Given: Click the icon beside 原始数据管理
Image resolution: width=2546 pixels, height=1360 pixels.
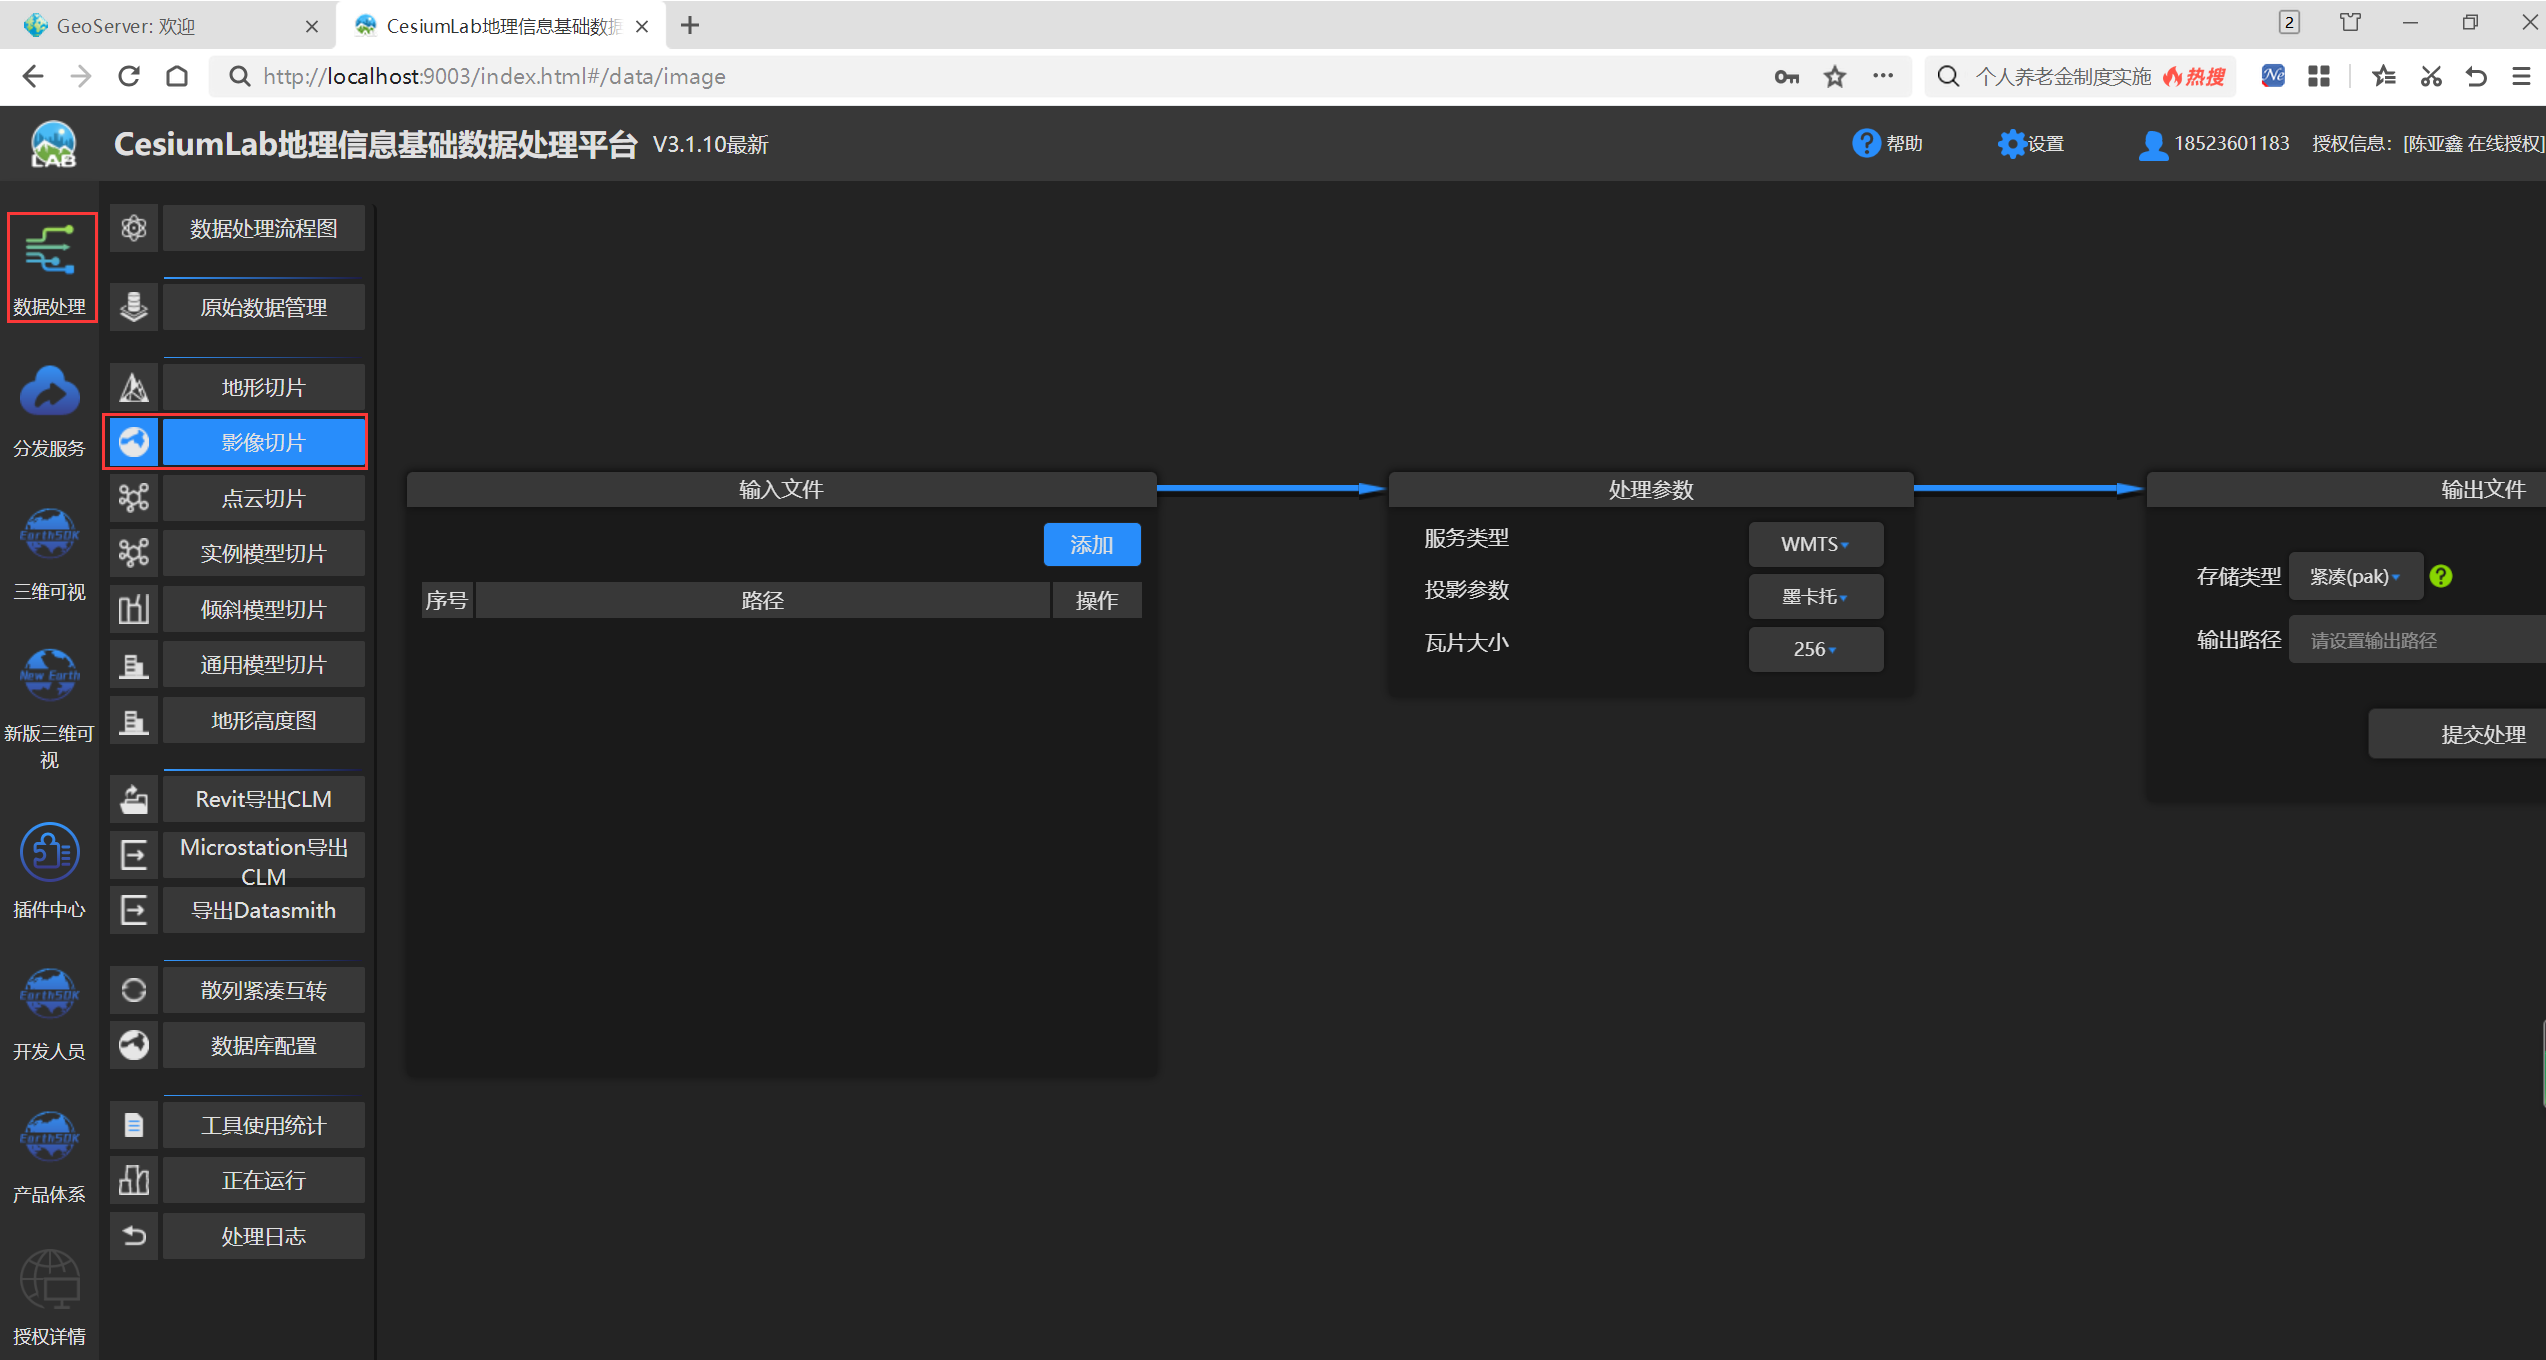Looking at the screenshot, I should (x=134, y=307).
